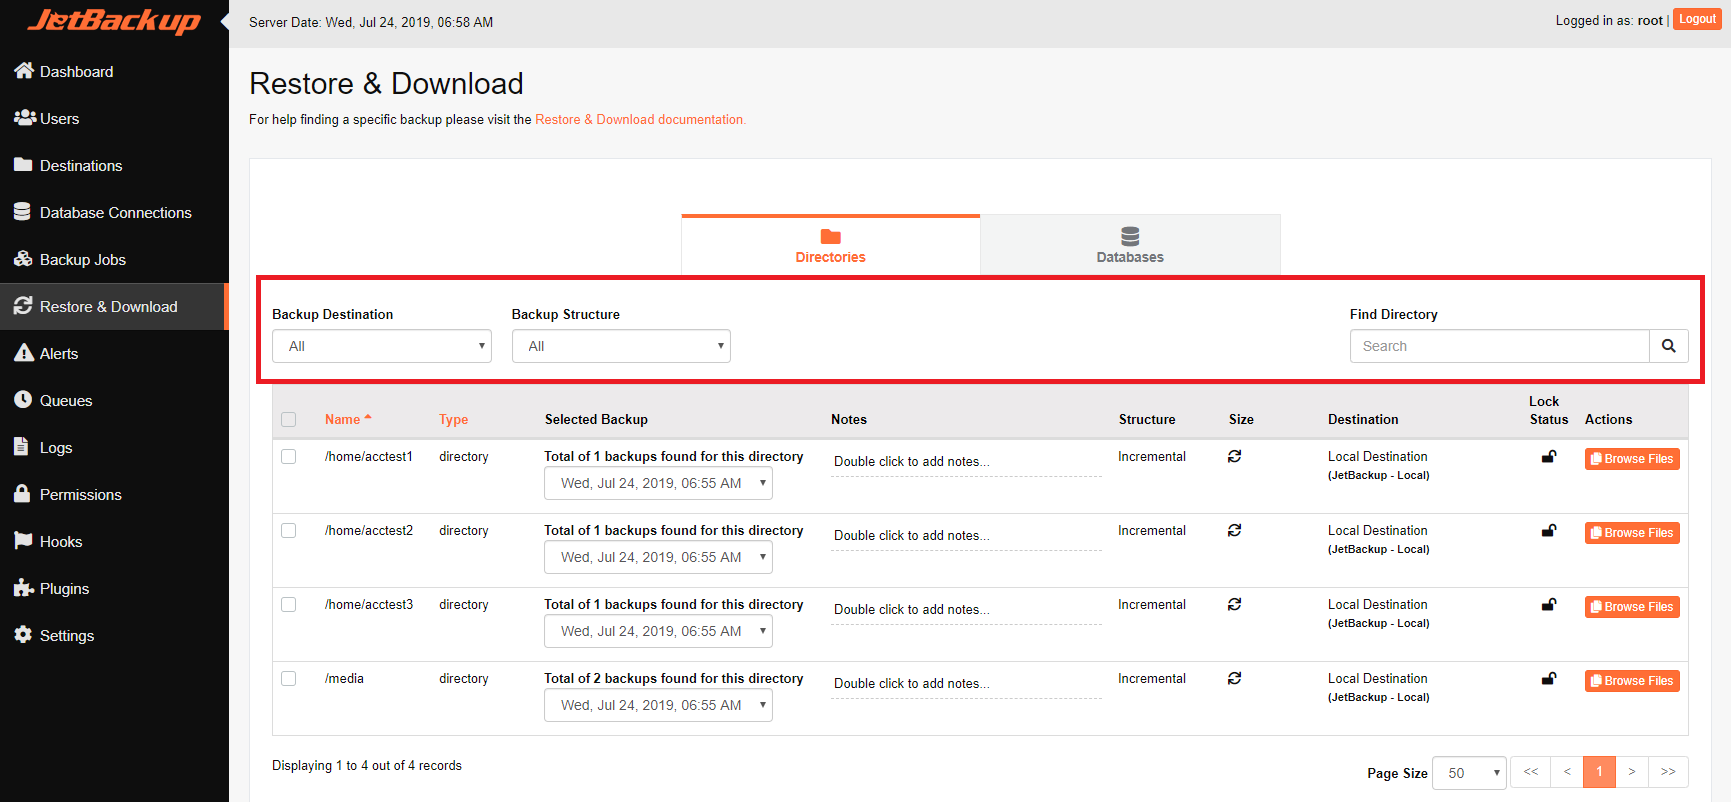The width and height of the screenshot is (1731, 802).
Task: Add notes for /media row
Action: (x=966, y=684)
